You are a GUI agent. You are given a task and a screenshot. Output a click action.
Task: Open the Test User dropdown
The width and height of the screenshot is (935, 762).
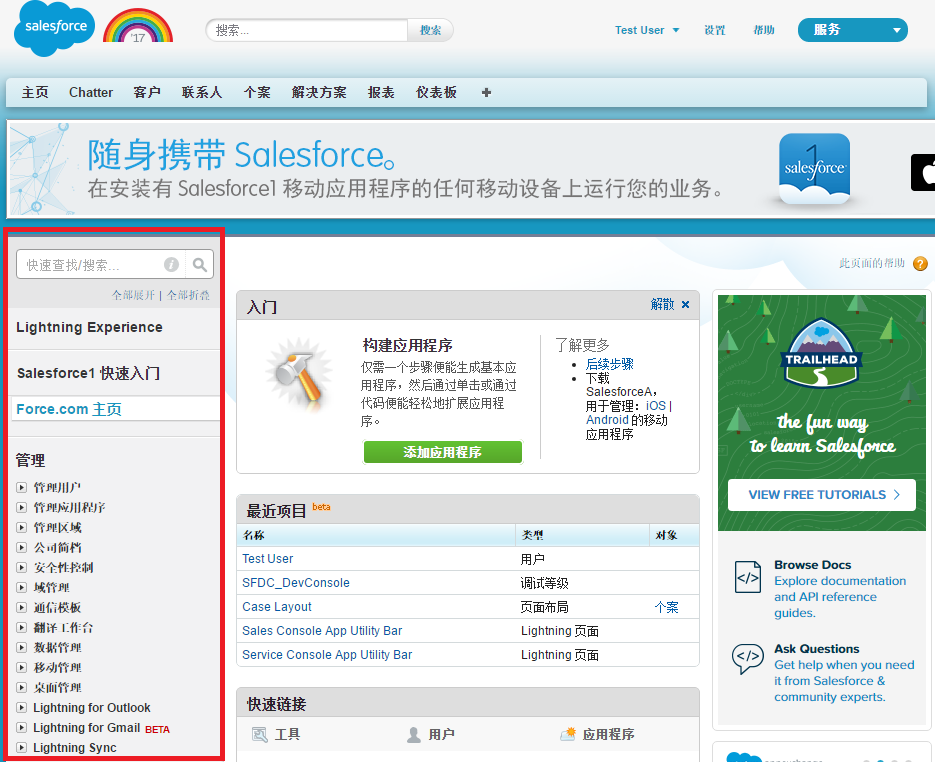(x=646, y=30)
